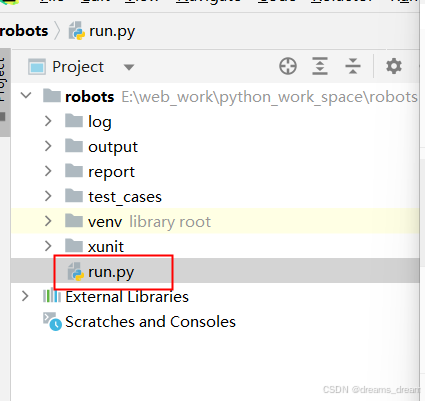425x401 pixels.
Task: Open Project panel settings gear
Action: tap(394, 66)
